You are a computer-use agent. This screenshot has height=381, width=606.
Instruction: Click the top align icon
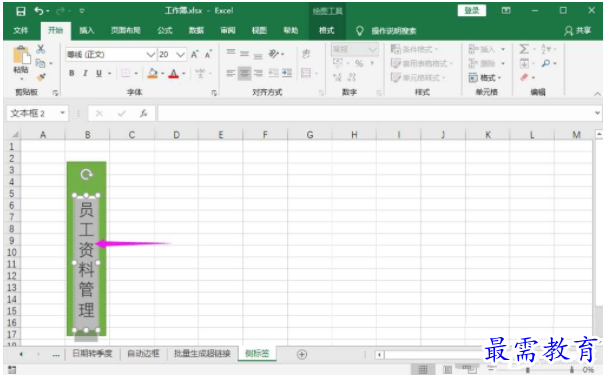[231, 51]
